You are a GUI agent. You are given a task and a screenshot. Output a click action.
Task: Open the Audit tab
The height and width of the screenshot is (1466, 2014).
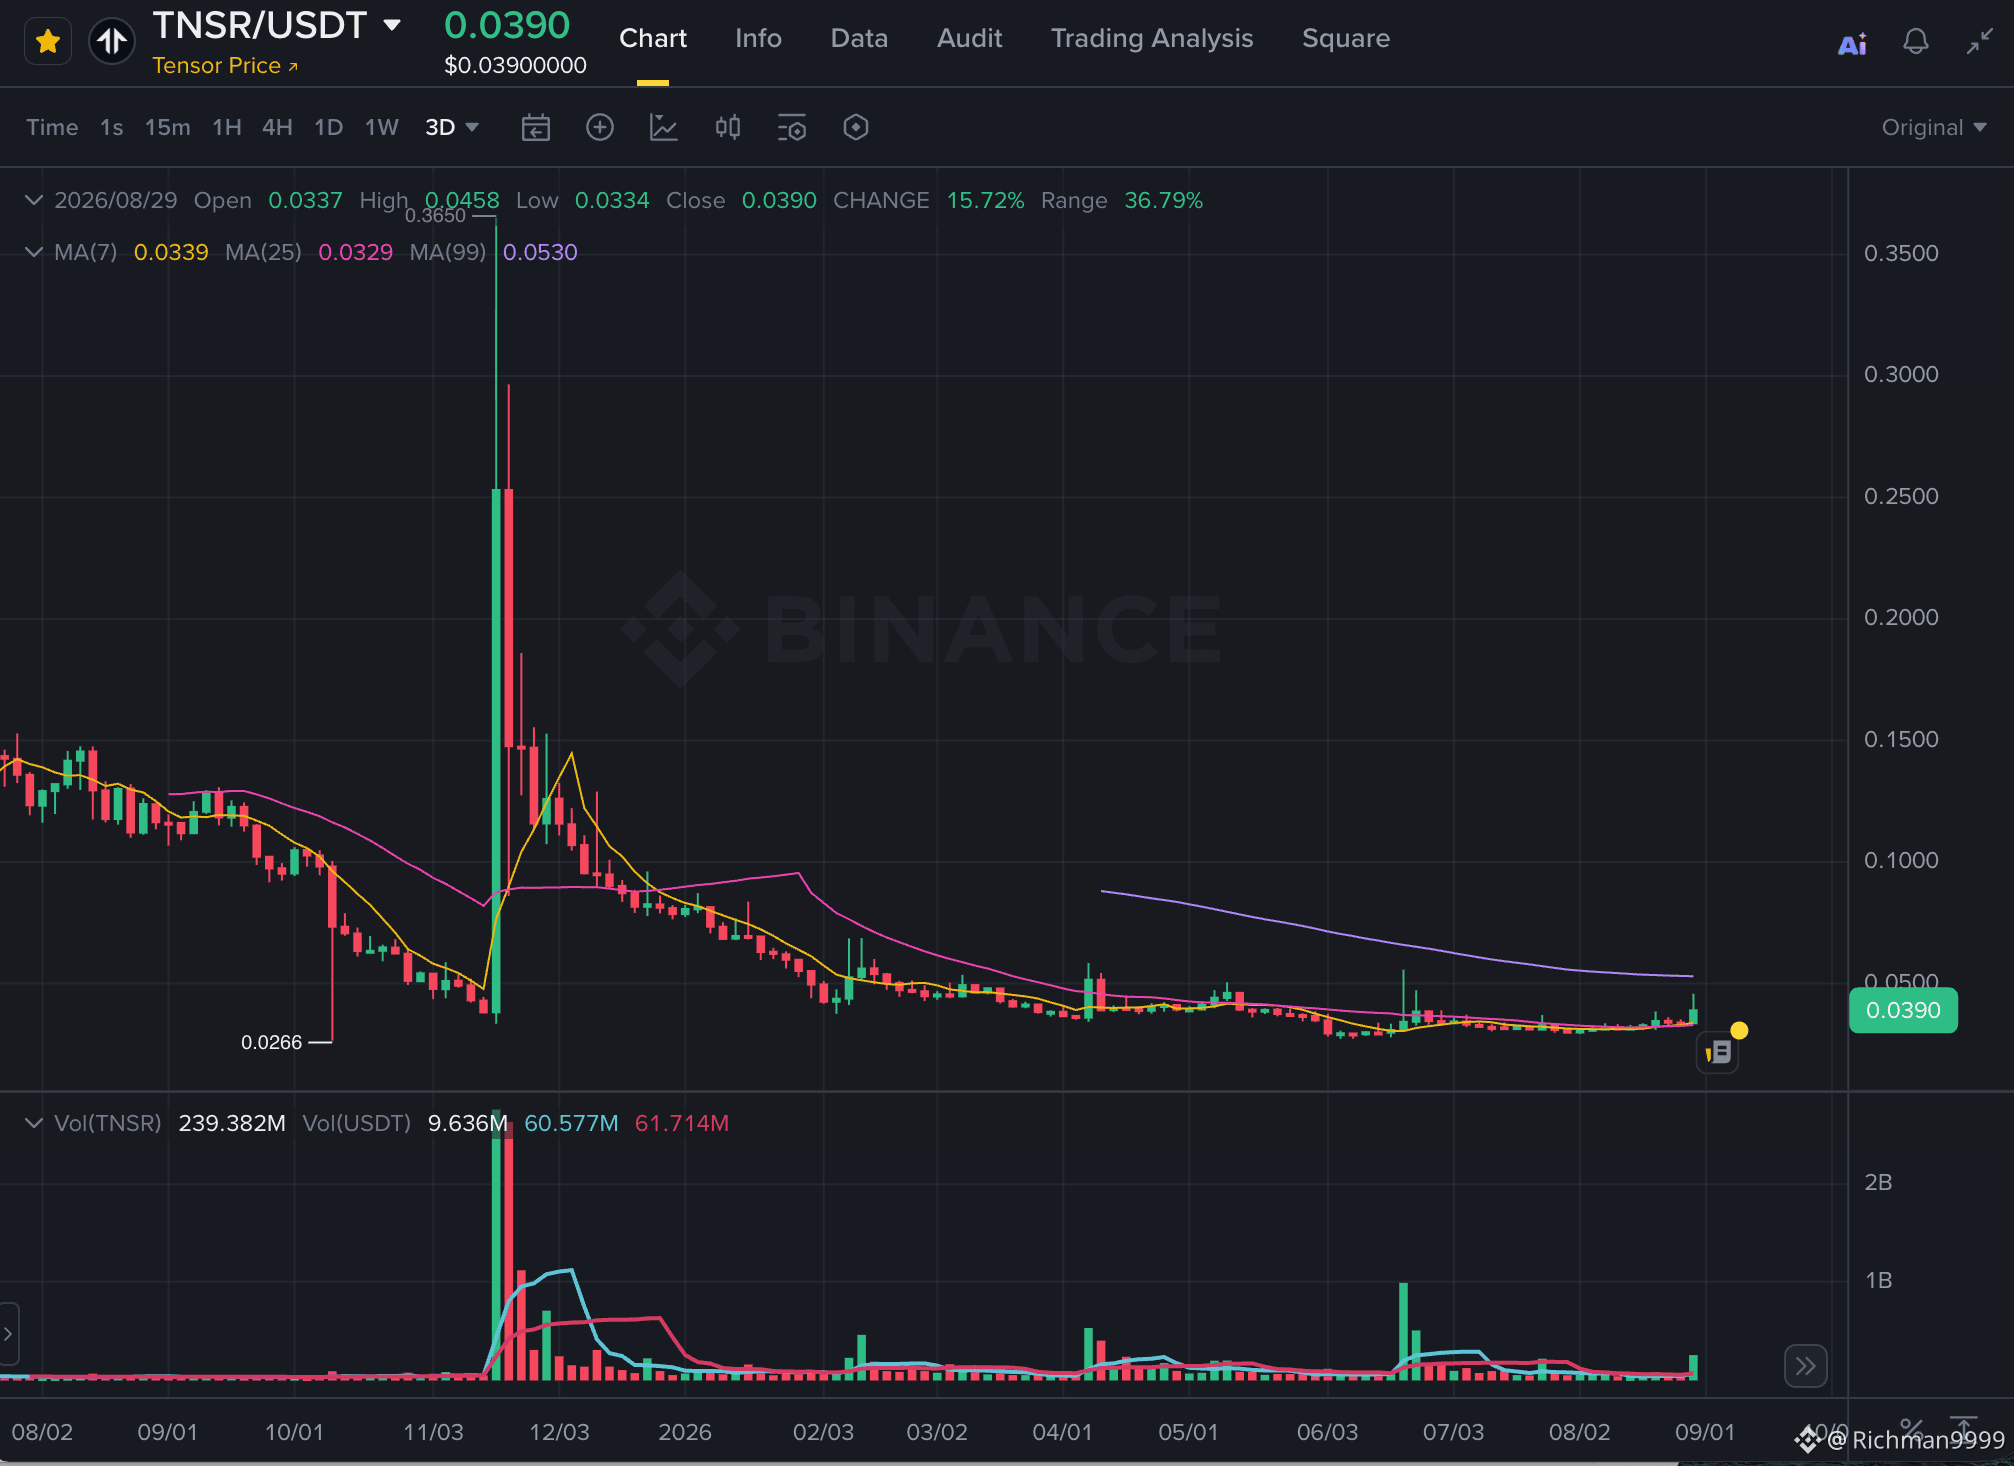969,38
